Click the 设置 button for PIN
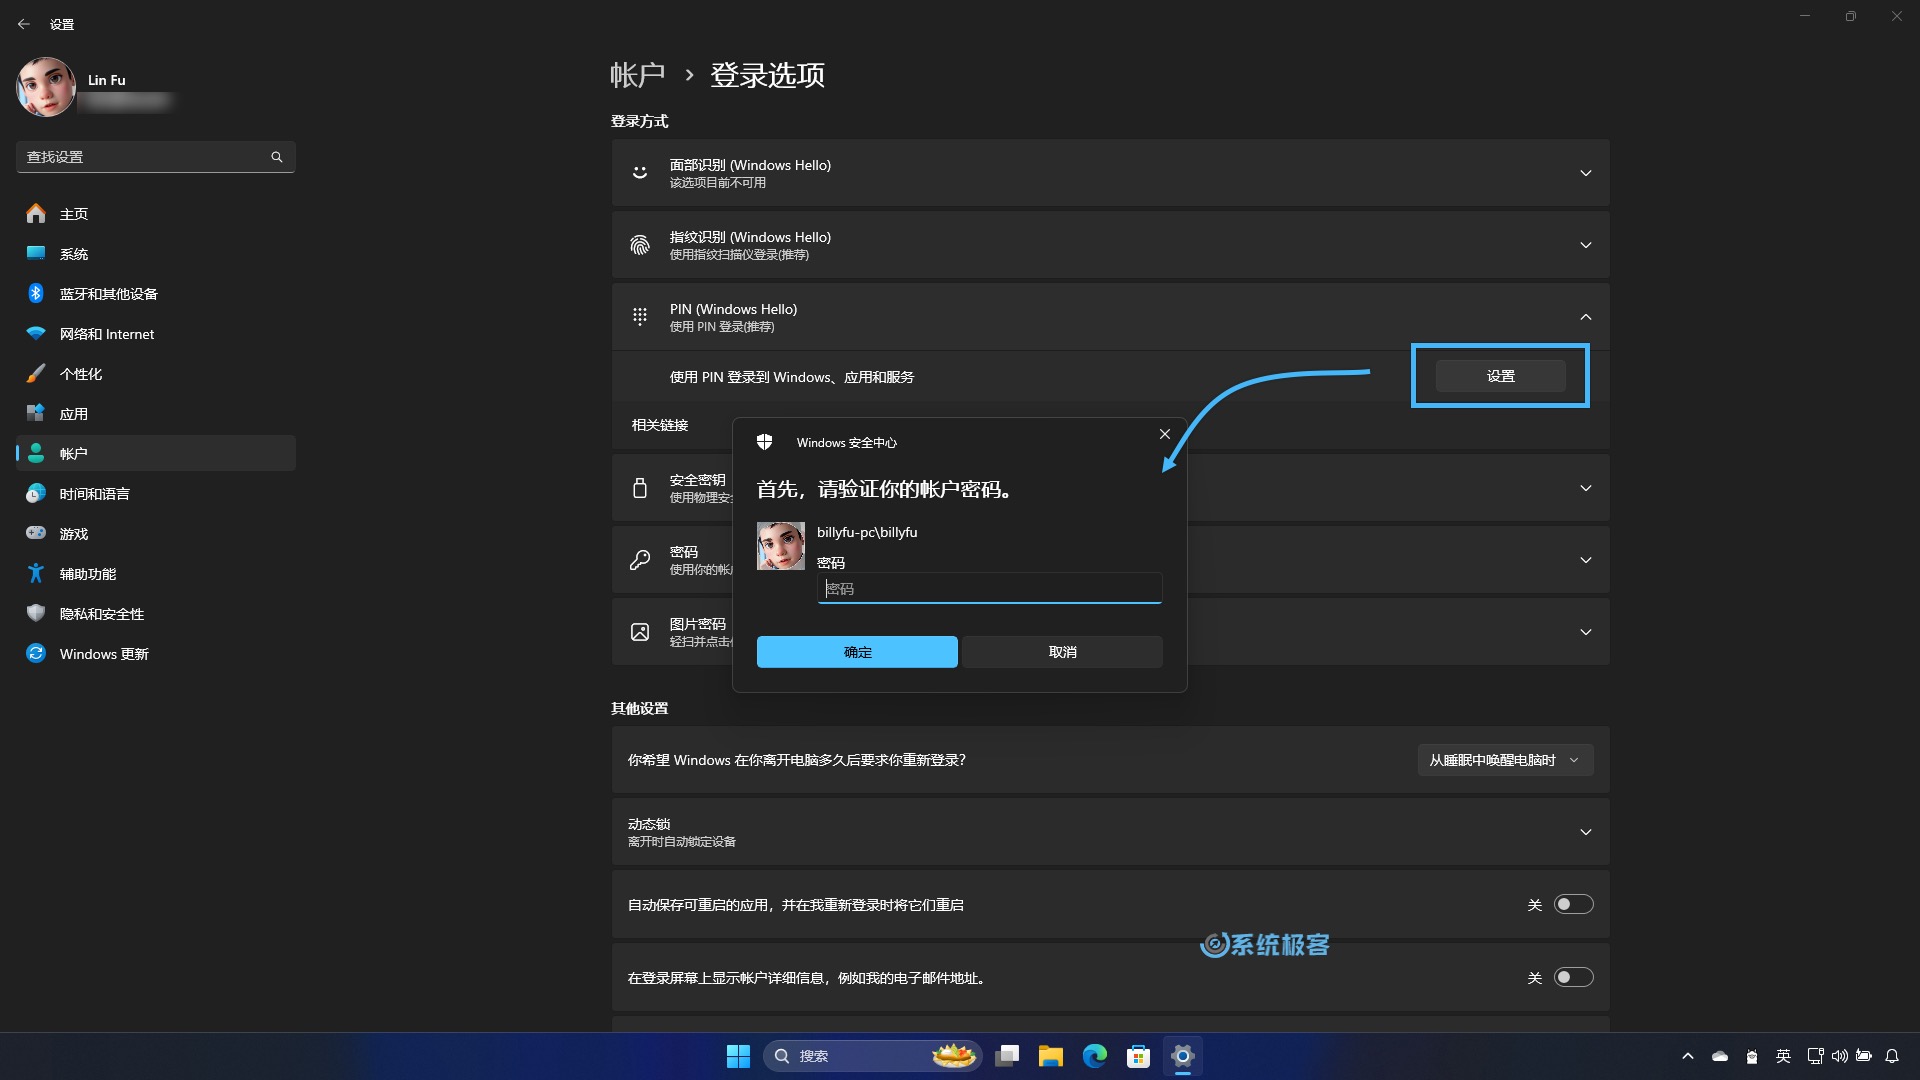The width and height of the screenshot is (1920, 1080). pos(1500,376)
